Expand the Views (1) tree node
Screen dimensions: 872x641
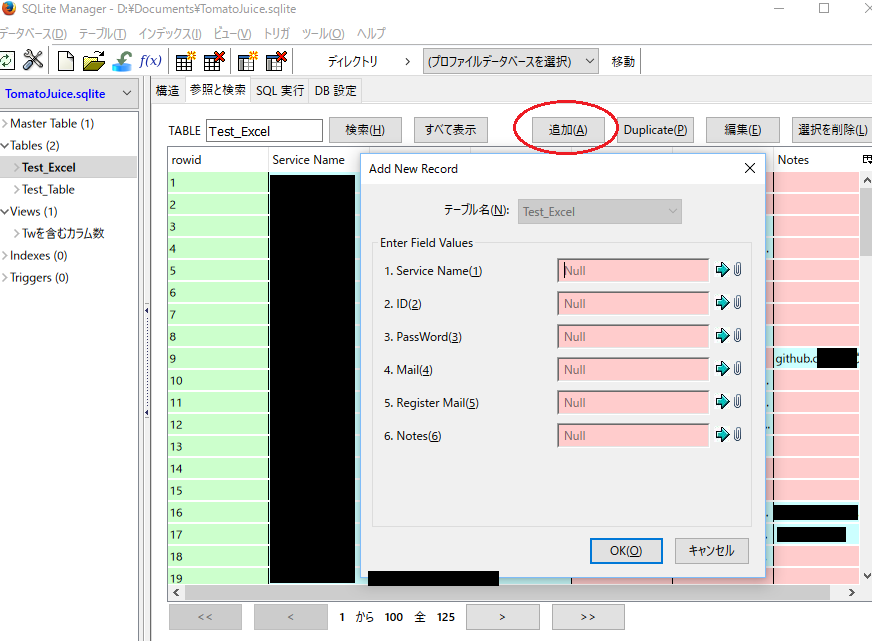[x=5, y=211]
